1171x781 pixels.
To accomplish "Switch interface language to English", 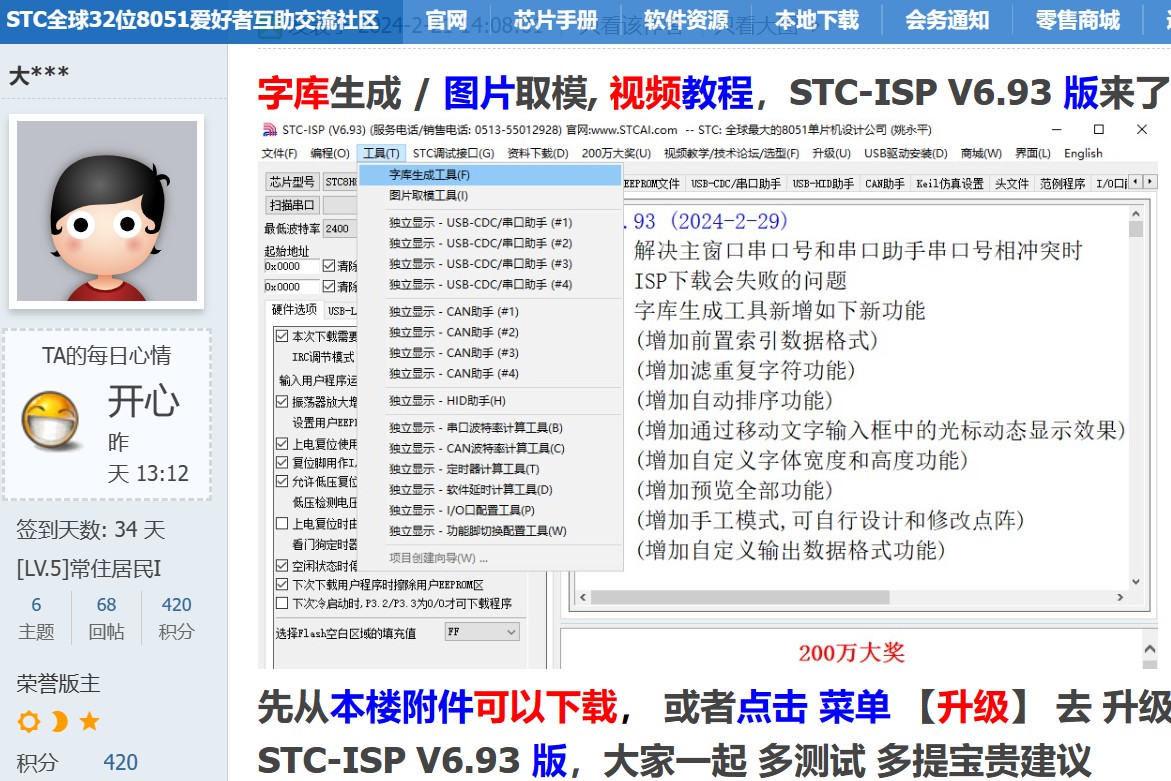I will (x=1083, y=153).
